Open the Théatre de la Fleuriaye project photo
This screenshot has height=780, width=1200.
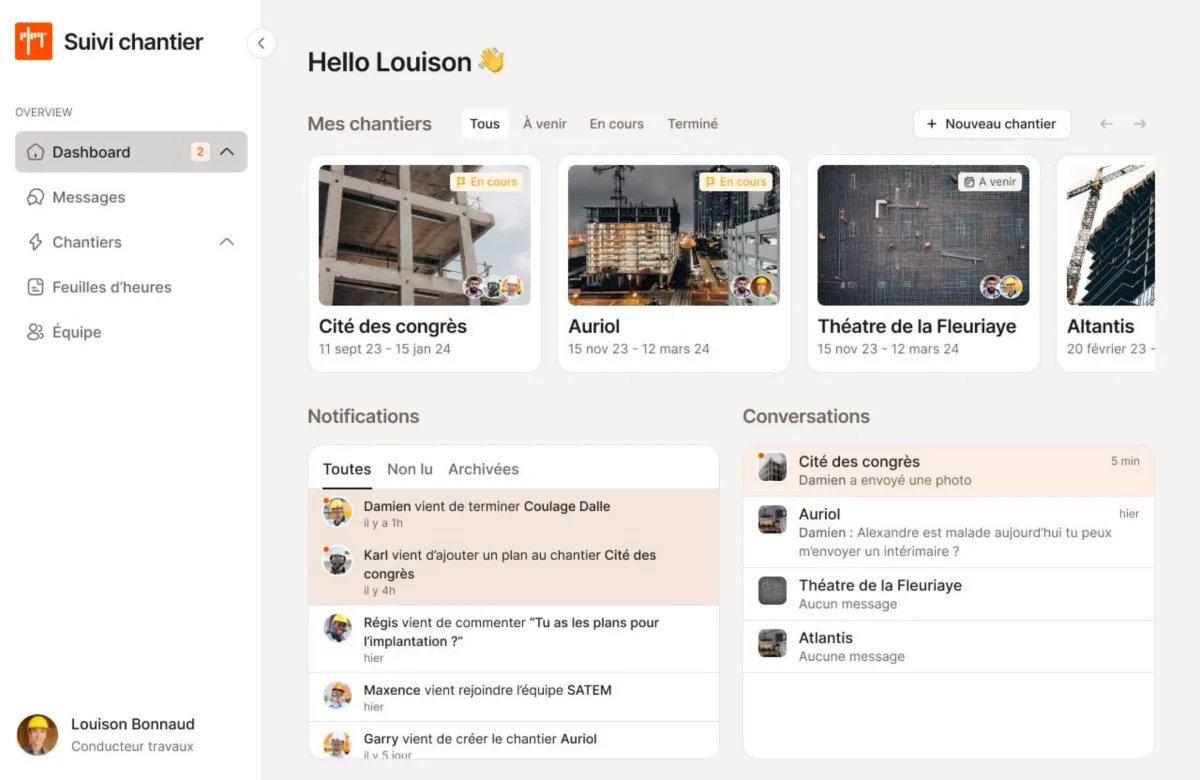923,235
